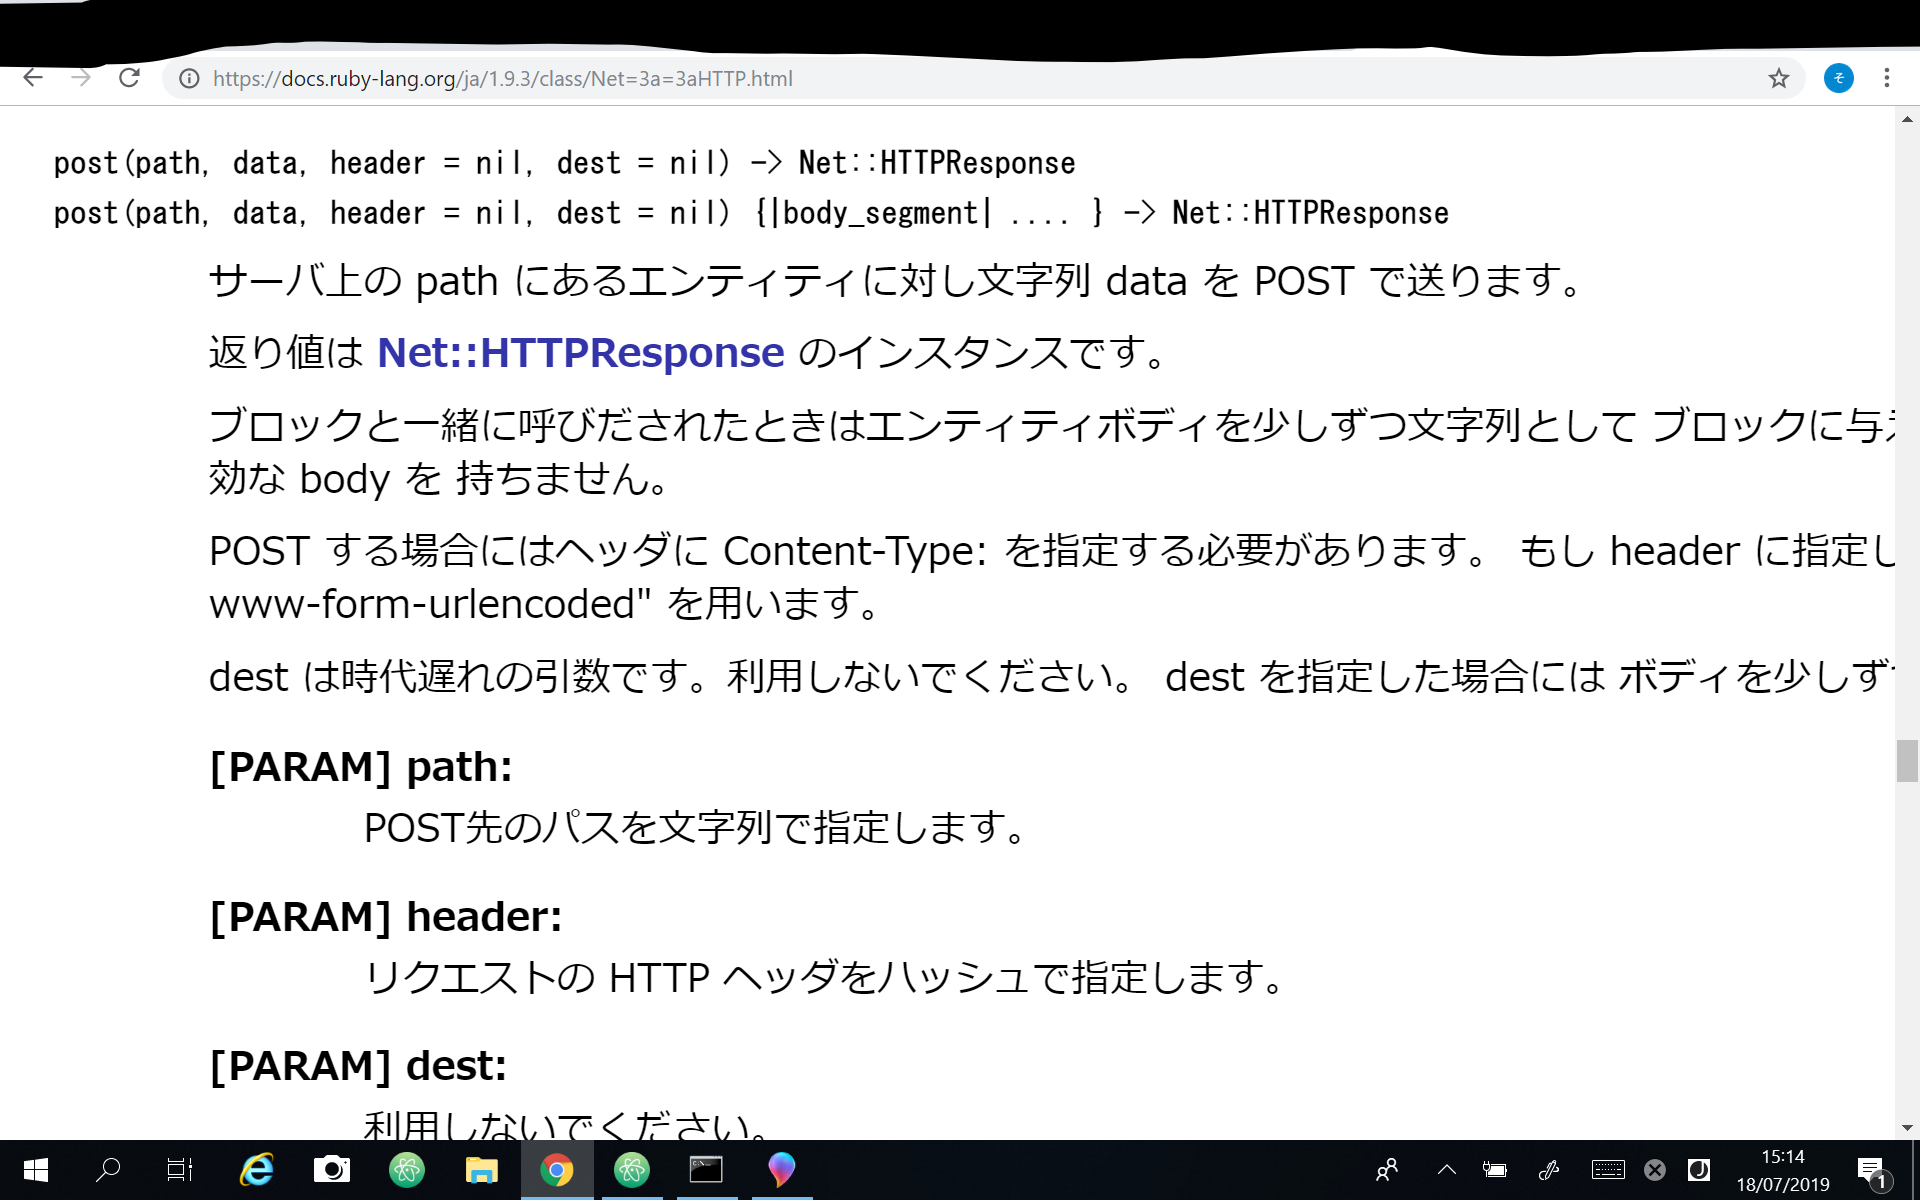Open Task View on the taskbar
Viewport: 1920px width, 1200px height.
point(180,1169)
